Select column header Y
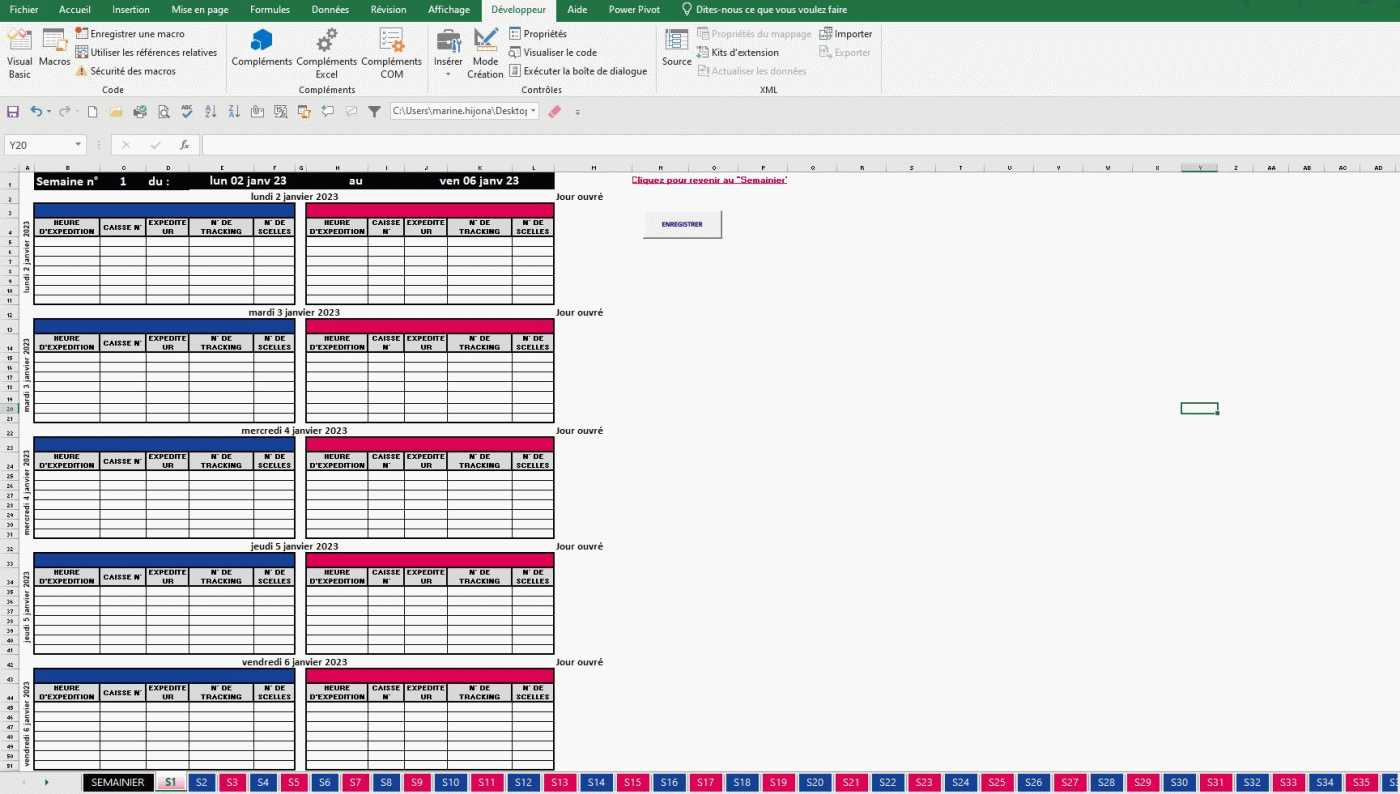This screenshot has width=1400, height=794. pos(1199,167)
